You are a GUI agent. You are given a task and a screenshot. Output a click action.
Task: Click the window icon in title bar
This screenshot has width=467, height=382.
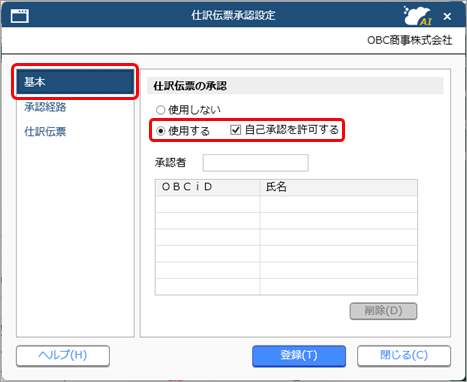[x=20, y=16]
